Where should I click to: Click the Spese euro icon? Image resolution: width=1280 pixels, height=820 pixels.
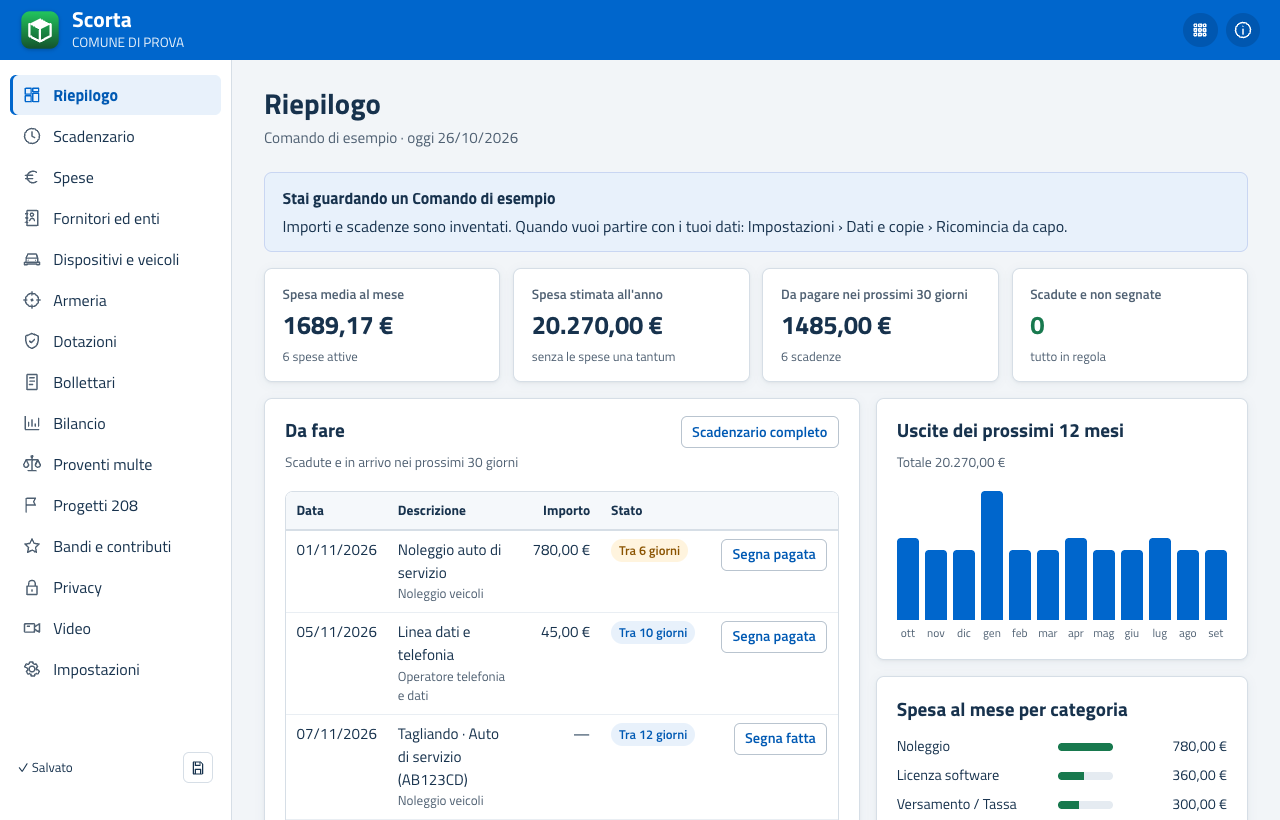click(32, 177)
